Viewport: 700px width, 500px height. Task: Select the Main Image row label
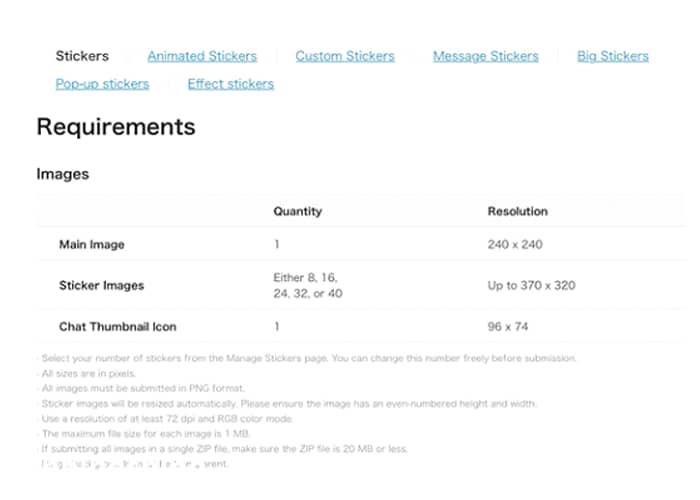click(x=92, y=244)
